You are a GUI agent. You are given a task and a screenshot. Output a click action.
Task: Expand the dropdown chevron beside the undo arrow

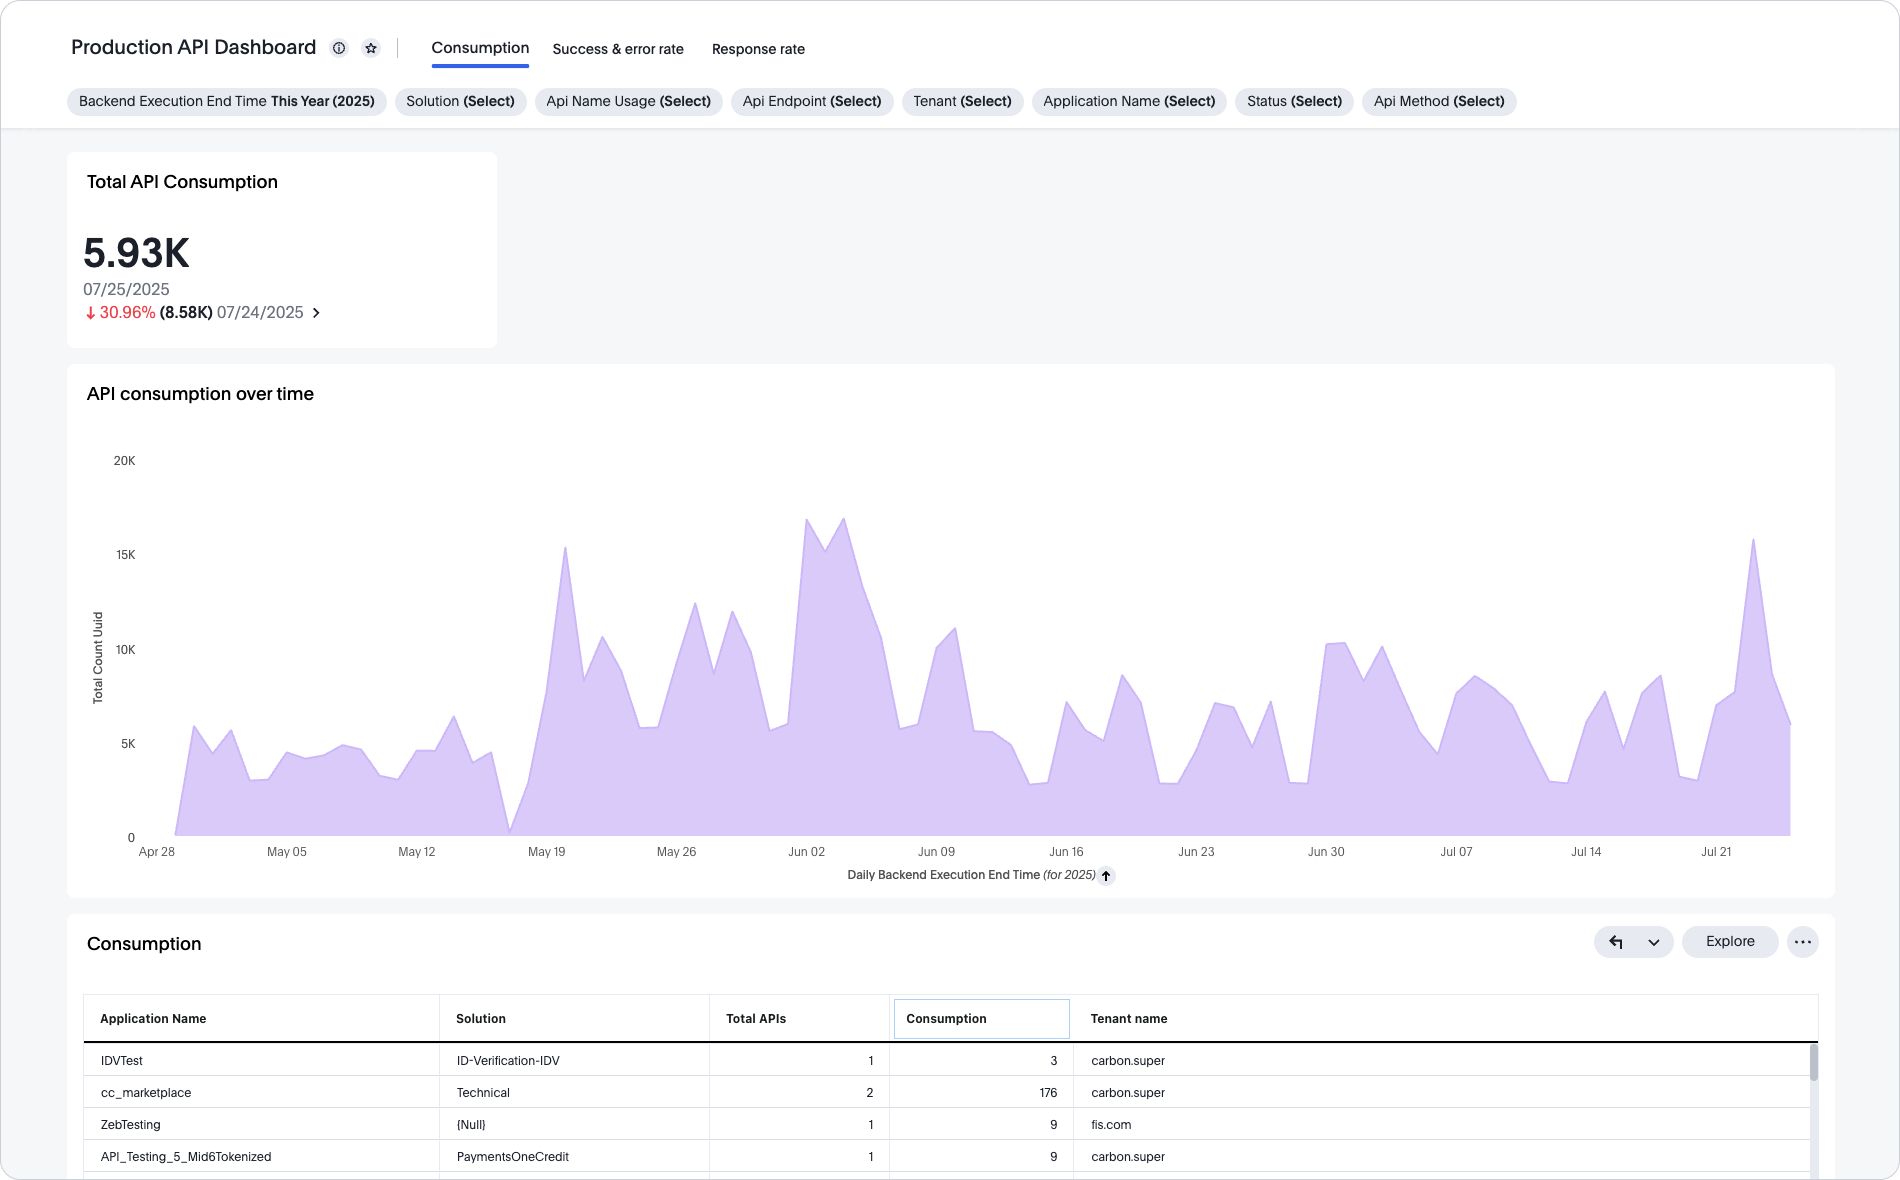coord(1654,942)
